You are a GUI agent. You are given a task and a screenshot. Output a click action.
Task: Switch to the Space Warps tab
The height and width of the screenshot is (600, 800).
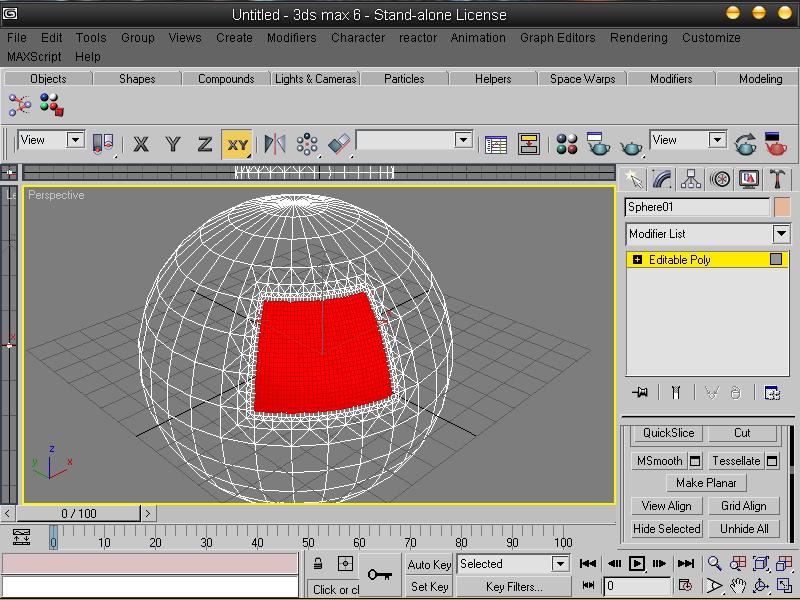point(582,79)
